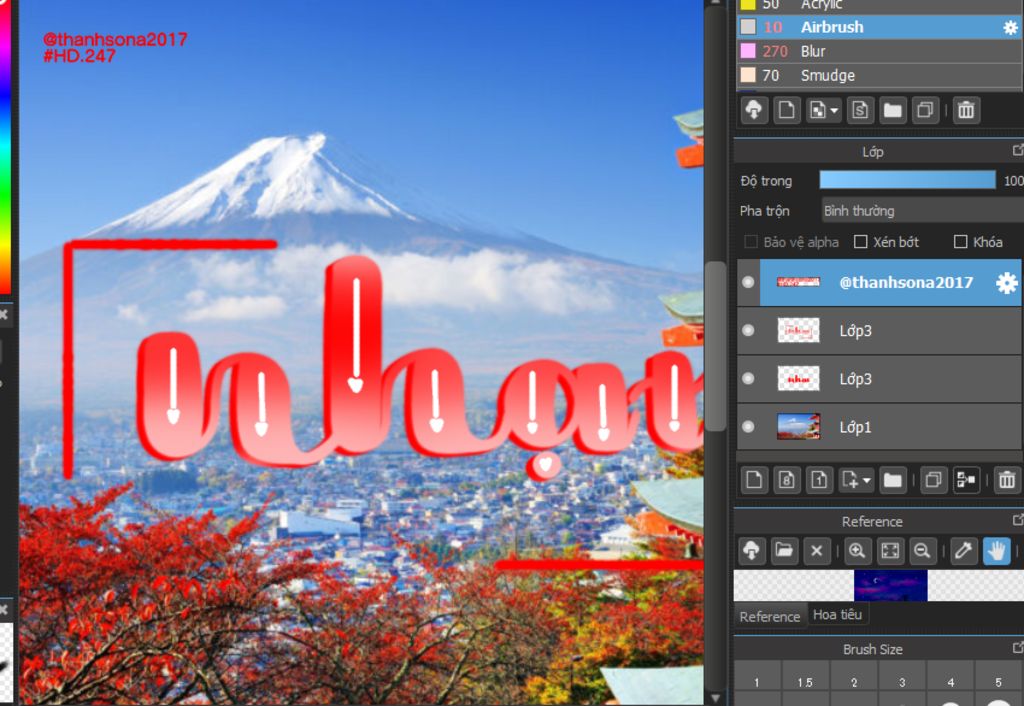Download brushes from cloud in brush panel
This screenshot has width=1024, height=706.
[x=754, y=110]
